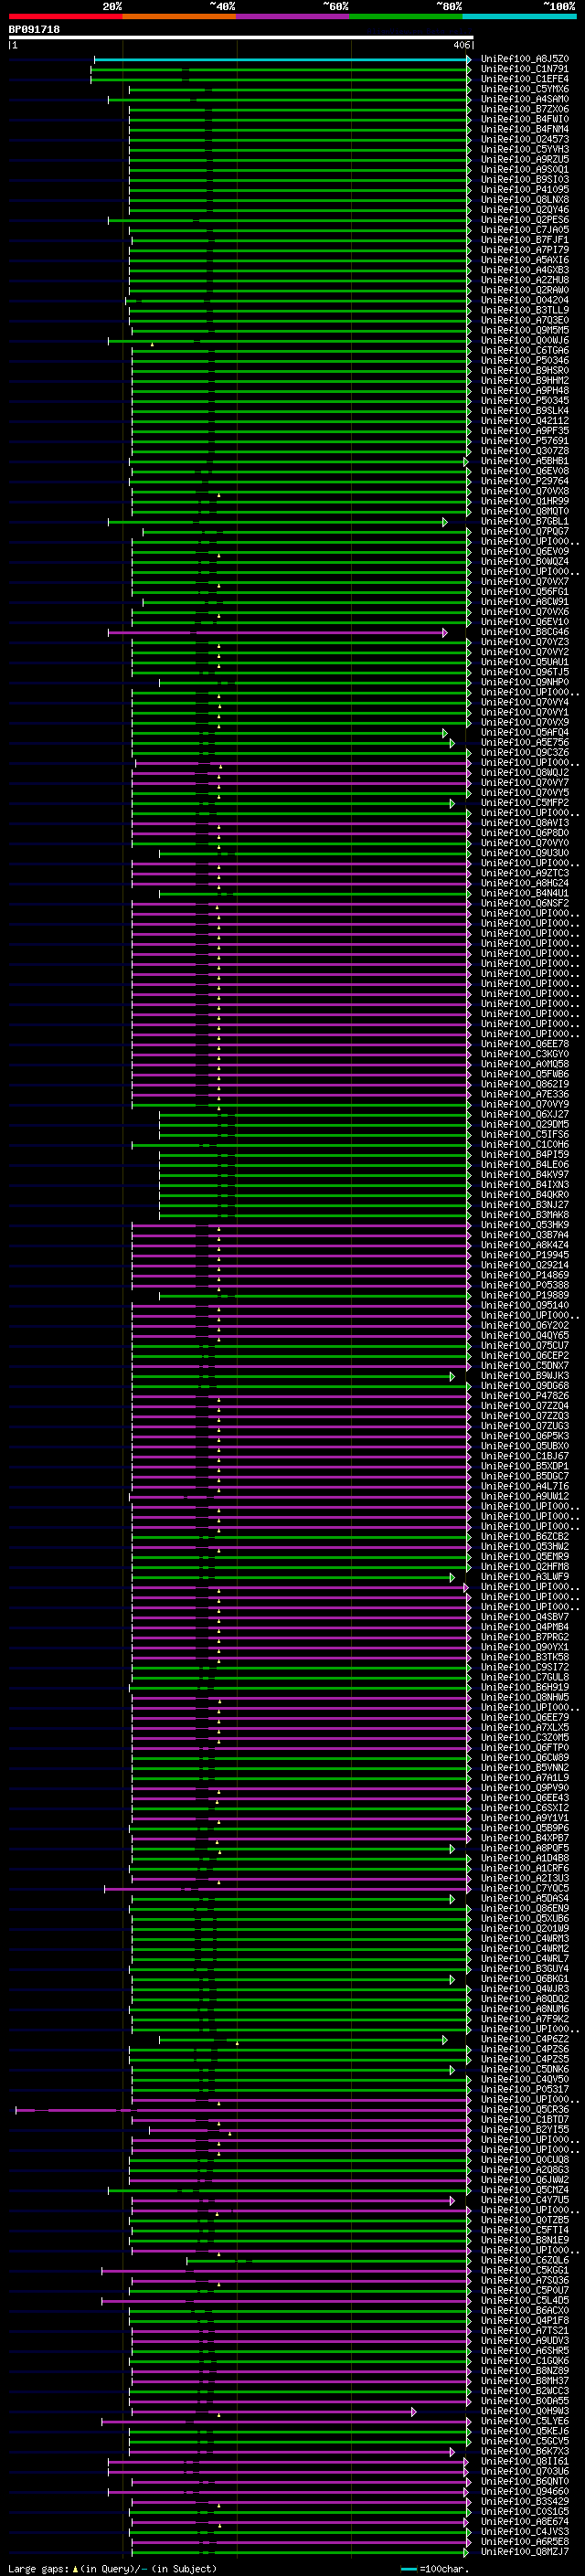This screenshot has width=585, height=2576.
Task: Select hit UniRef100_A4L7I6
Action: click(x=525, y=1487)
